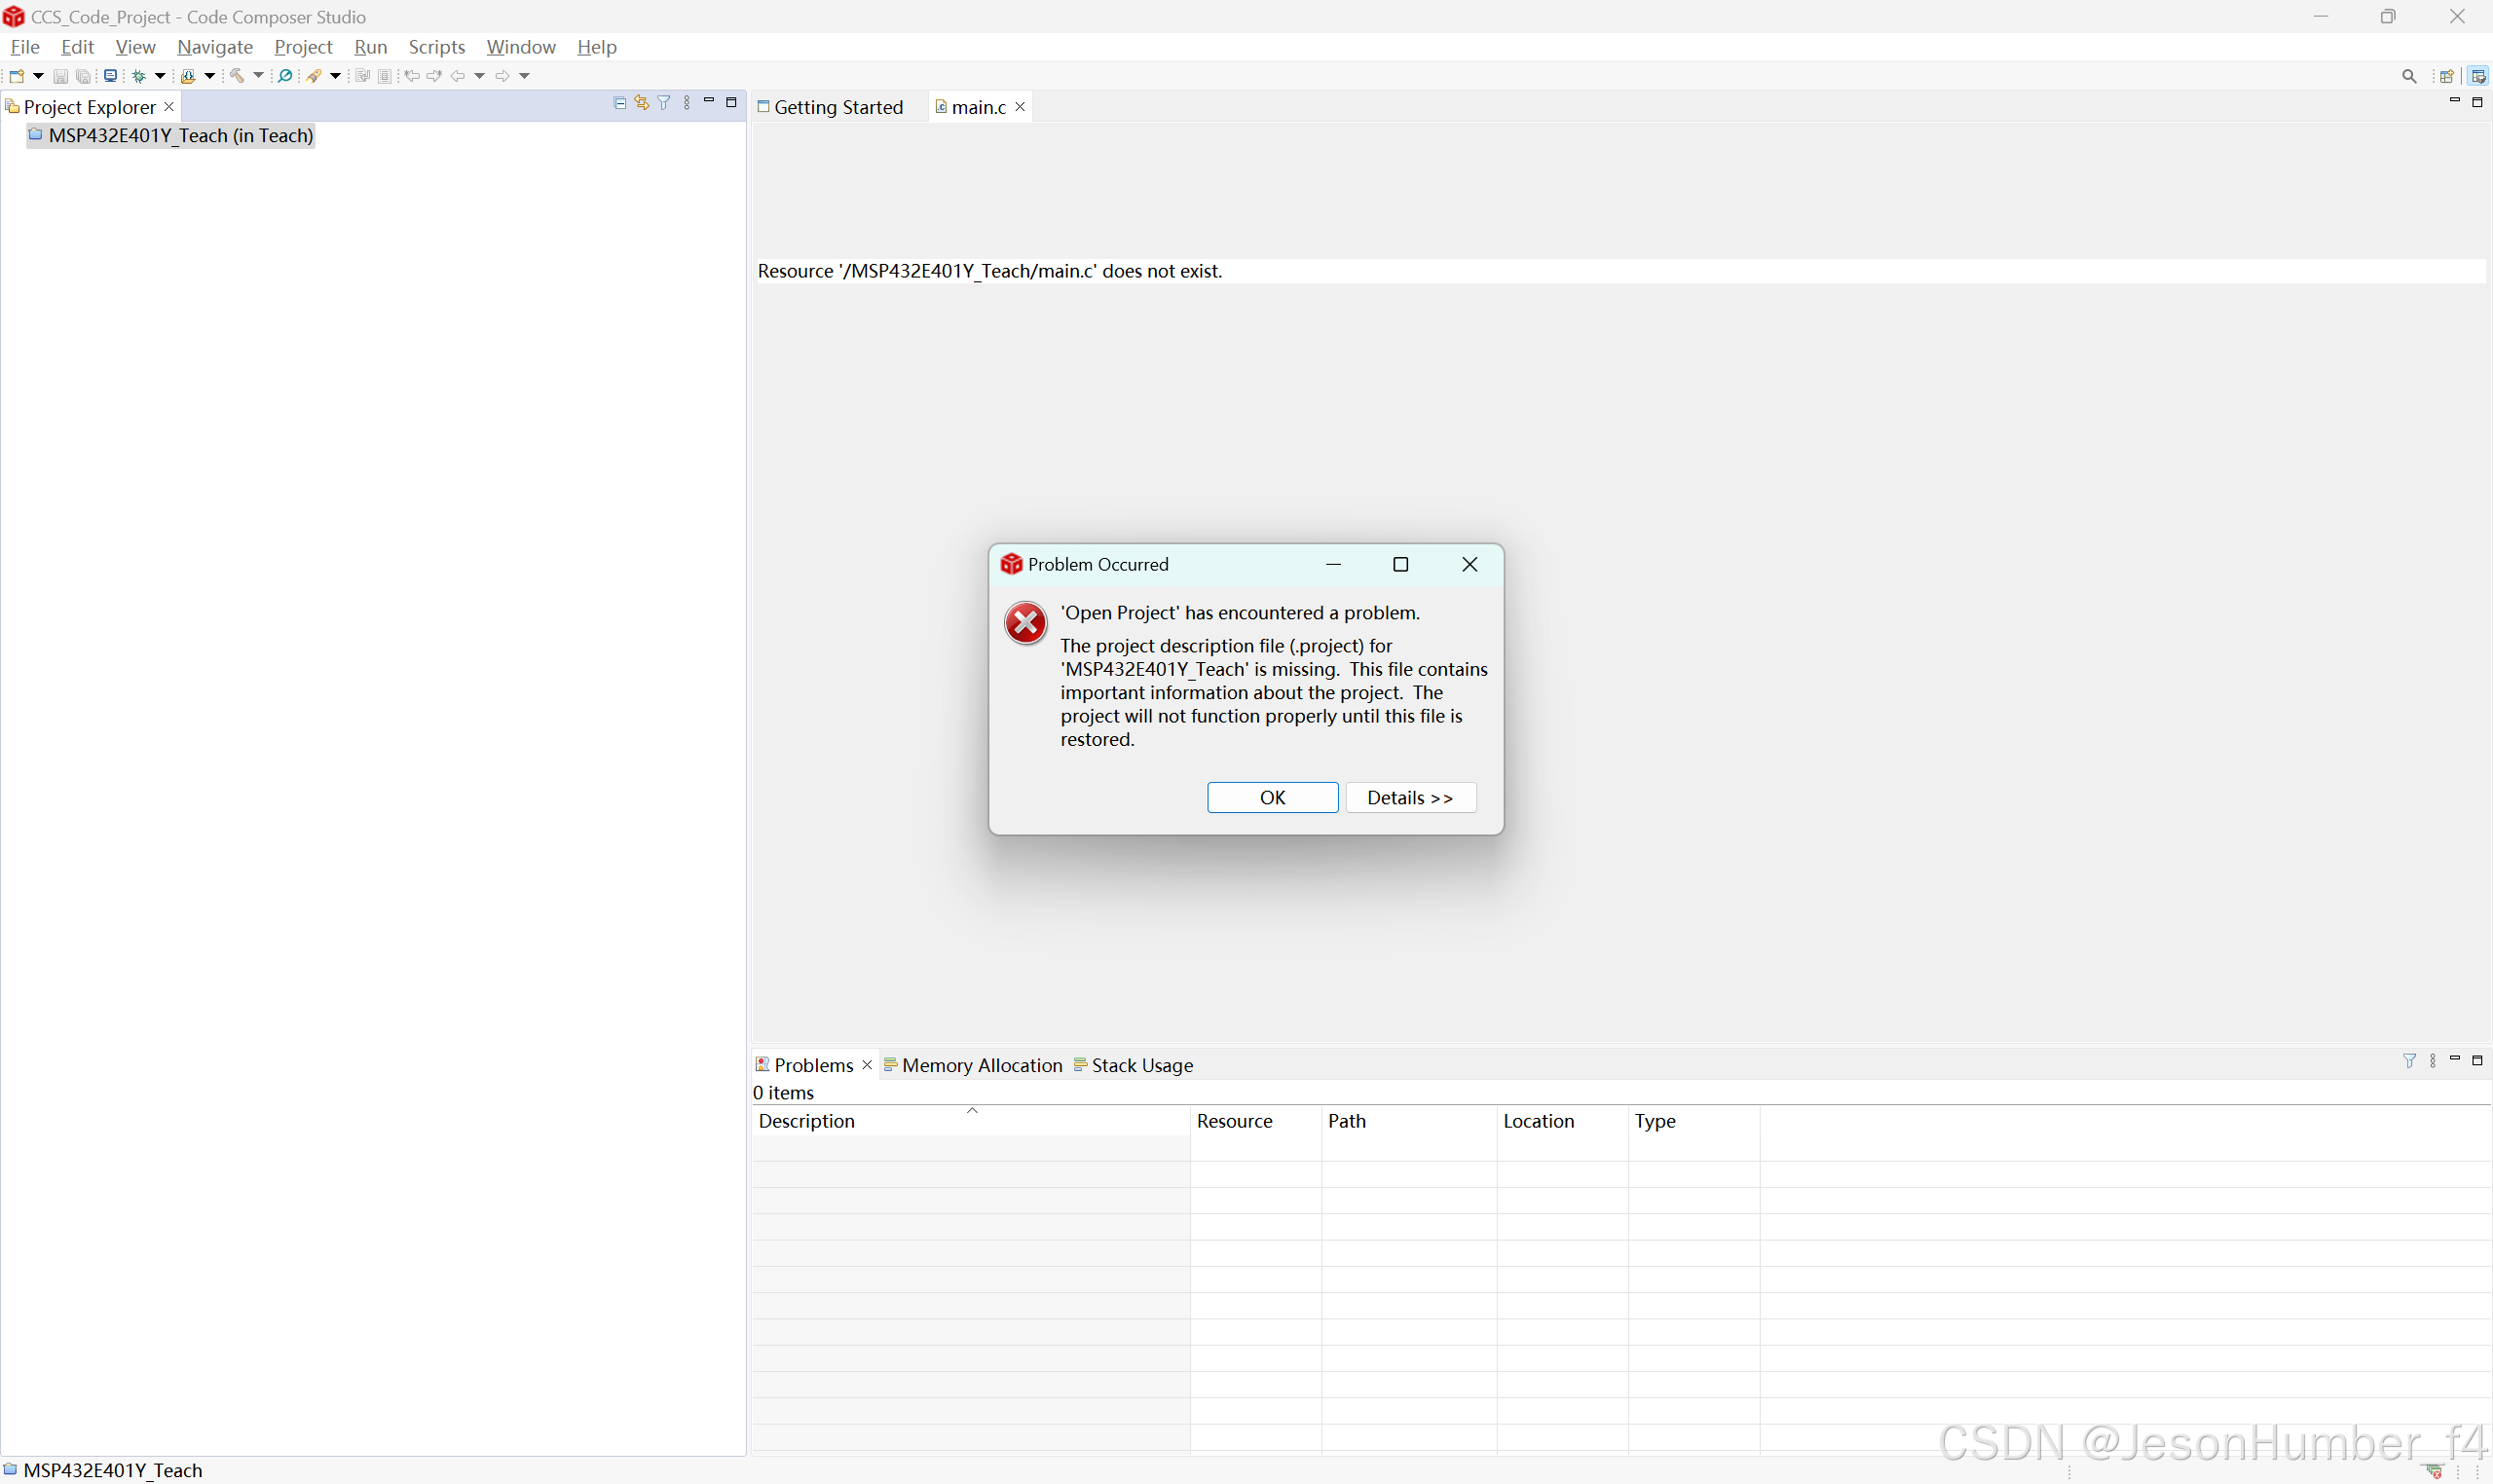Click the Debug bug icon in the toolbar

(x=139, y=76)
